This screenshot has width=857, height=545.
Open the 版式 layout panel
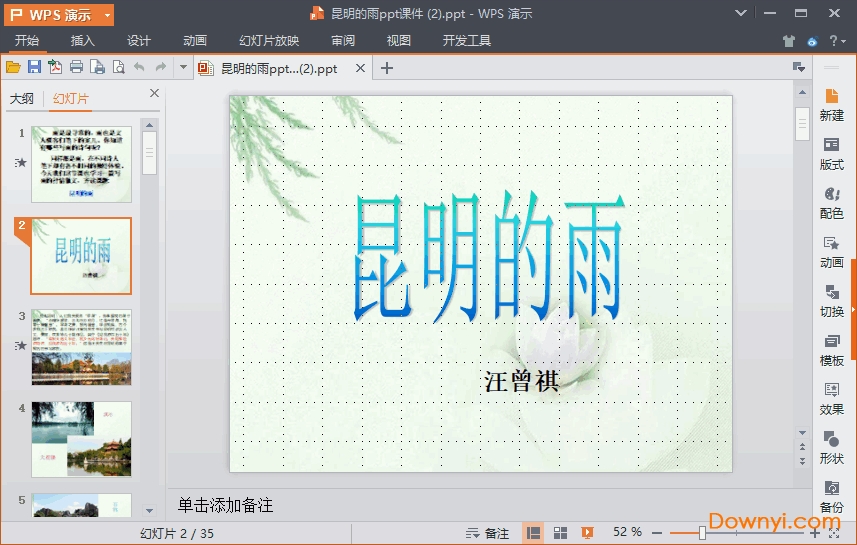(x=831, y=154)
